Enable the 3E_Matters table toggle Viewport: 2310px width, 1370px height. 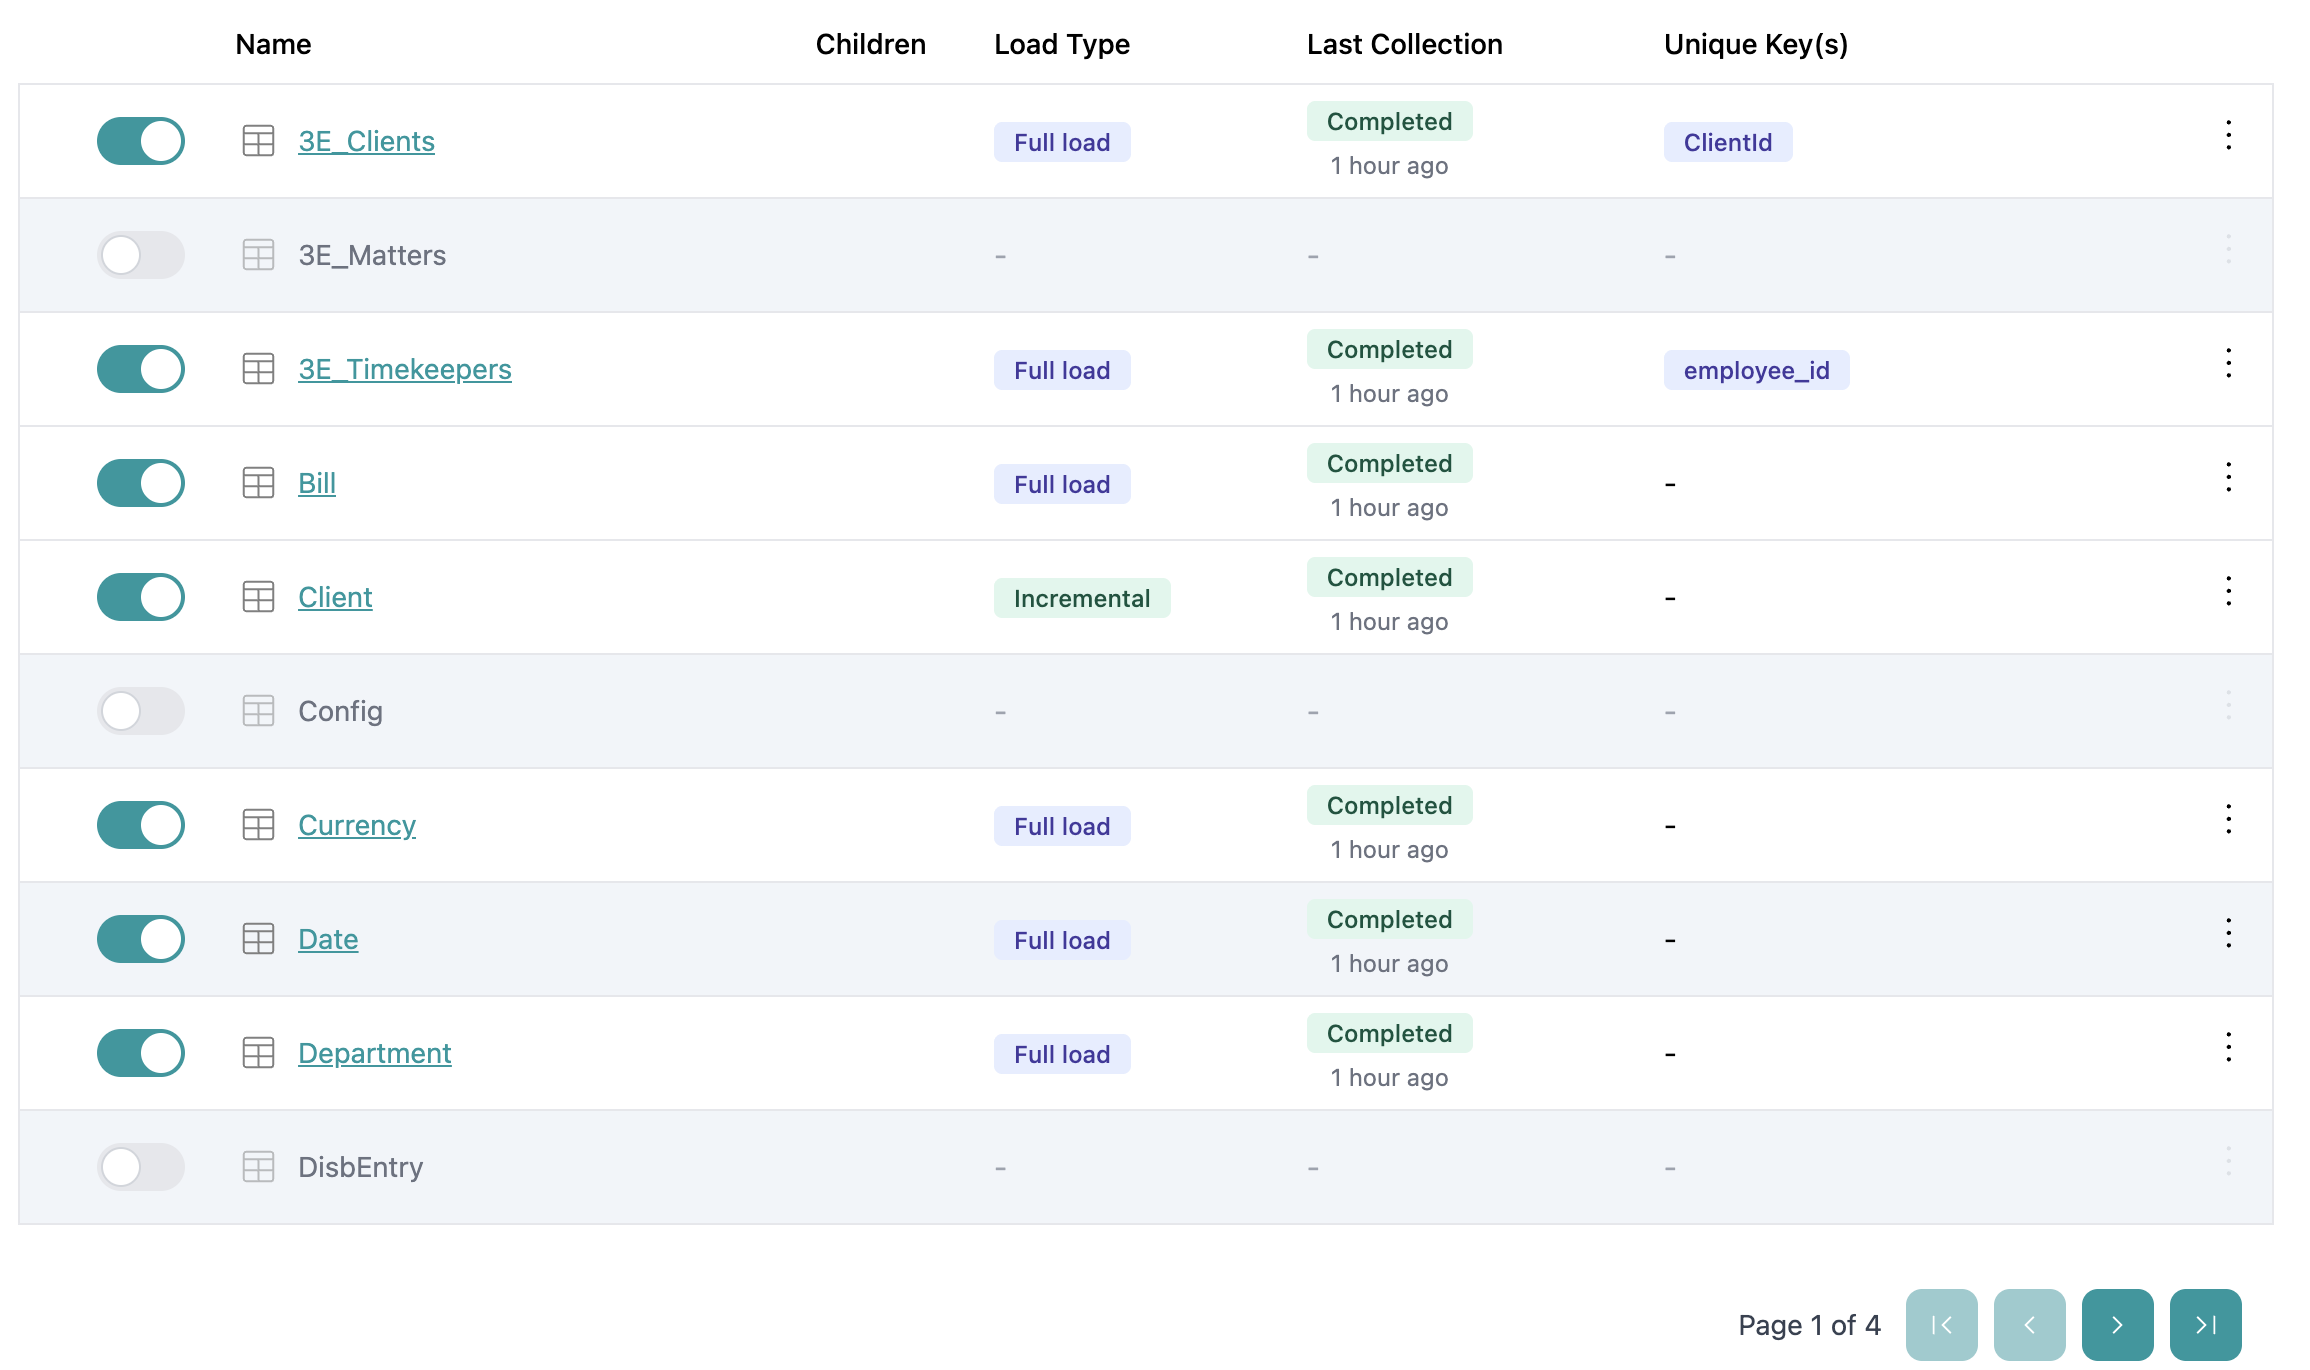click(x=141, y=255)
